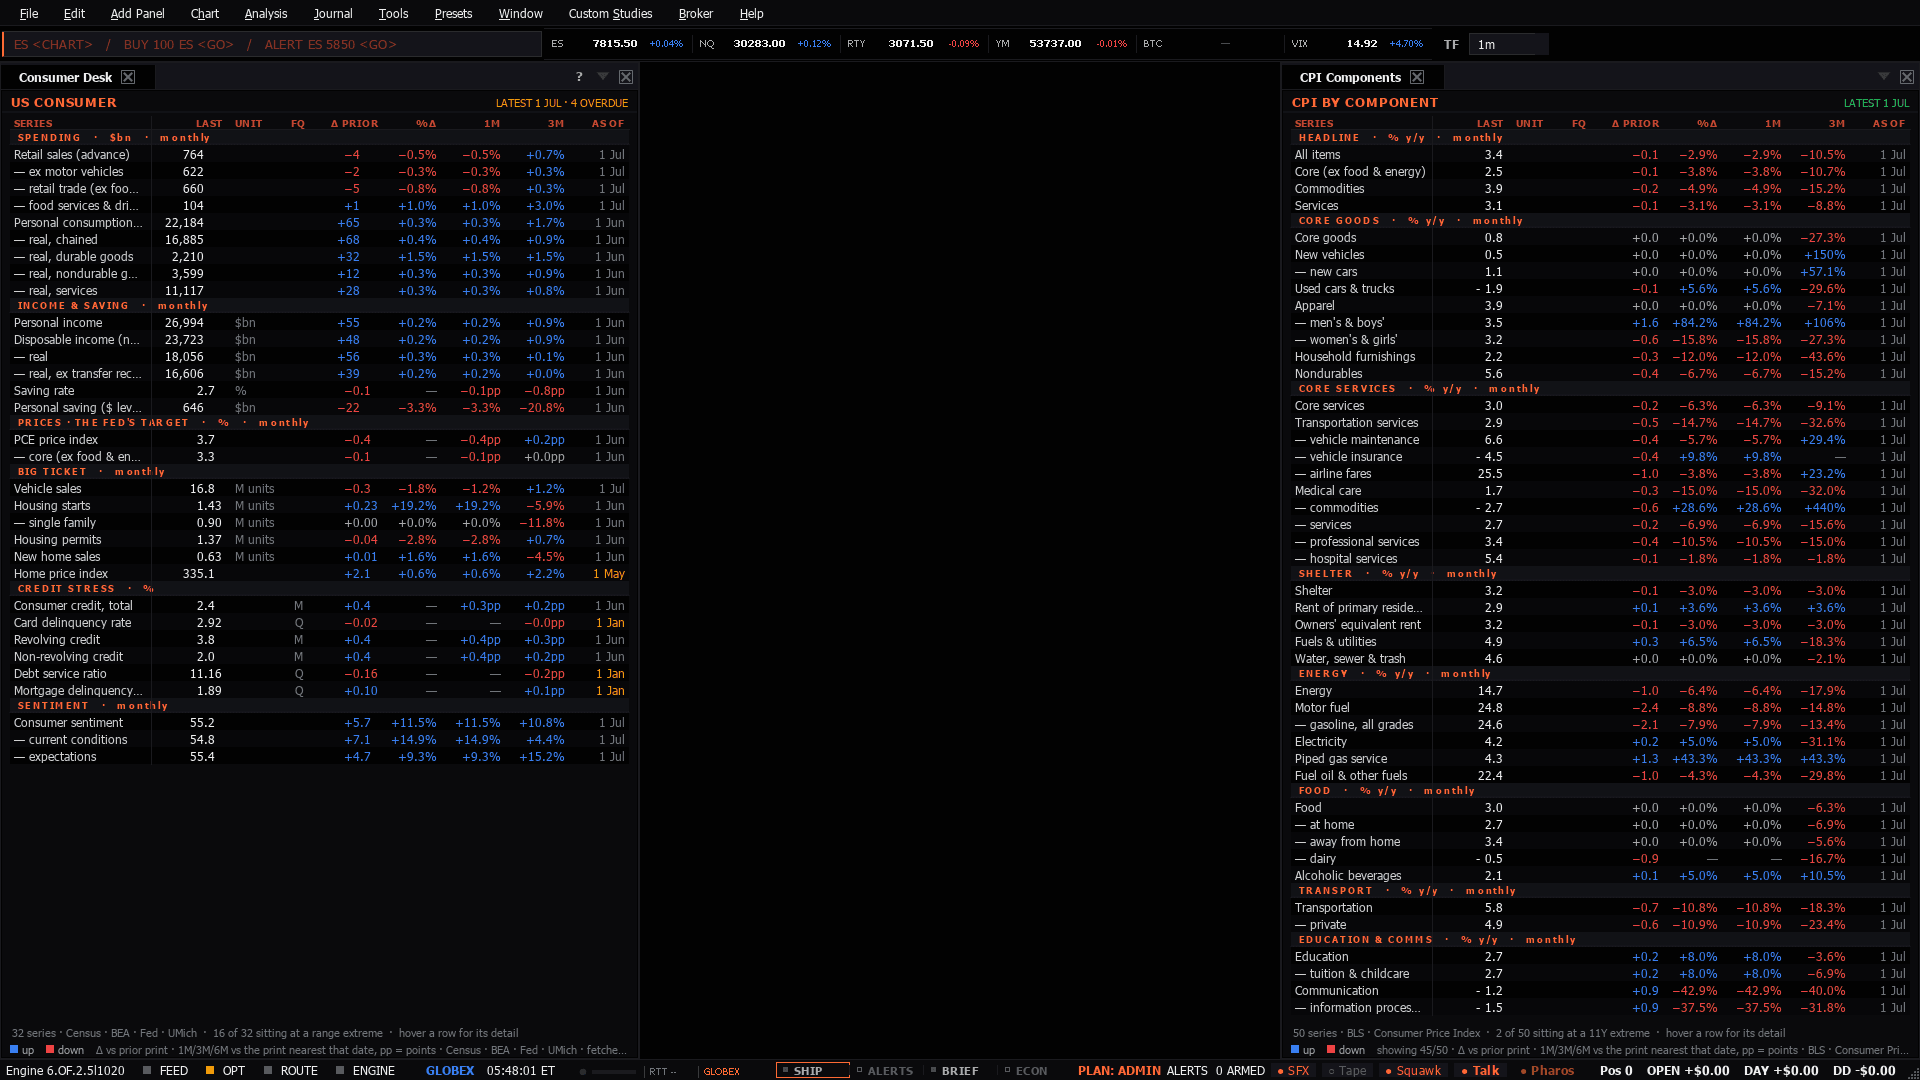Open the Custom Studies menu
The height and width of the screenshot is (1080, 1920).
[x=610, y=13]
